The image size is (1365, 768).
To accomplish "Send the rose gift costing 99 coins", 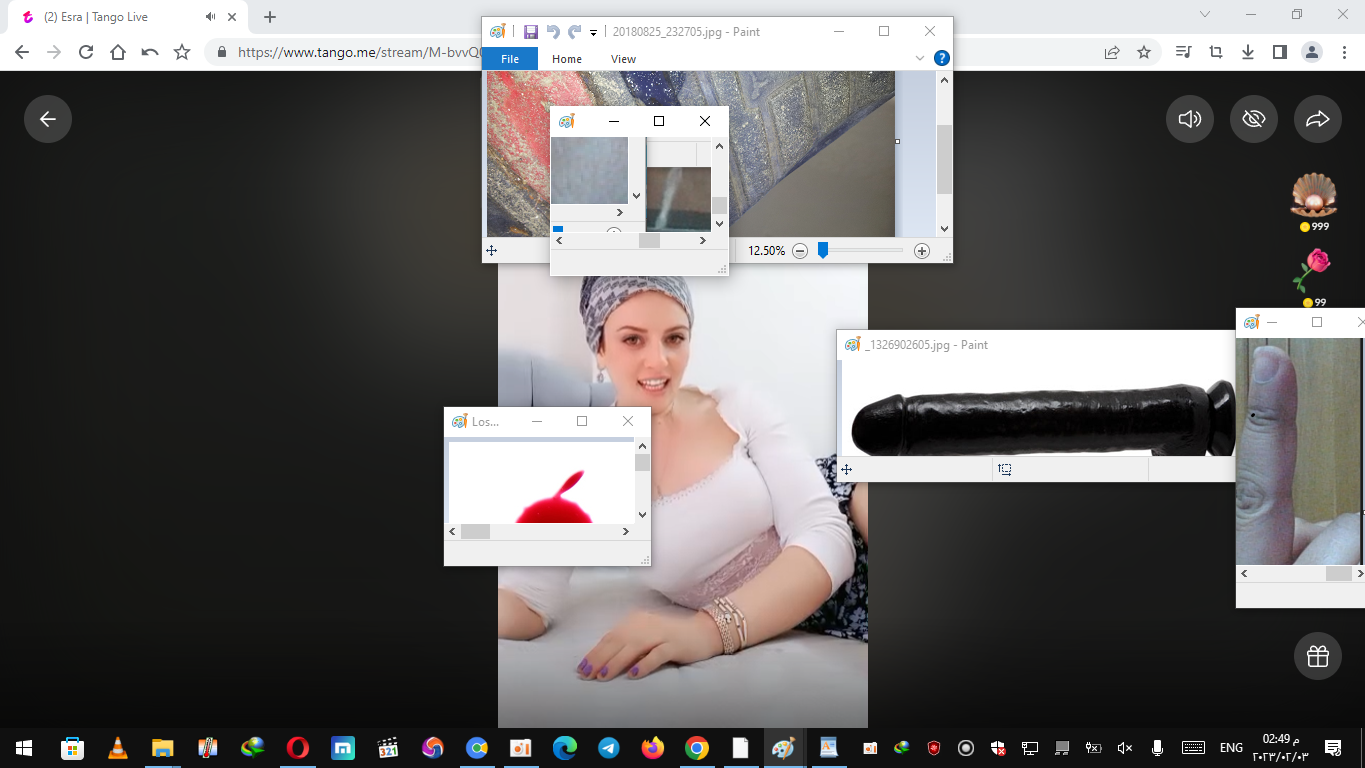I will (x=1312, y=272).
